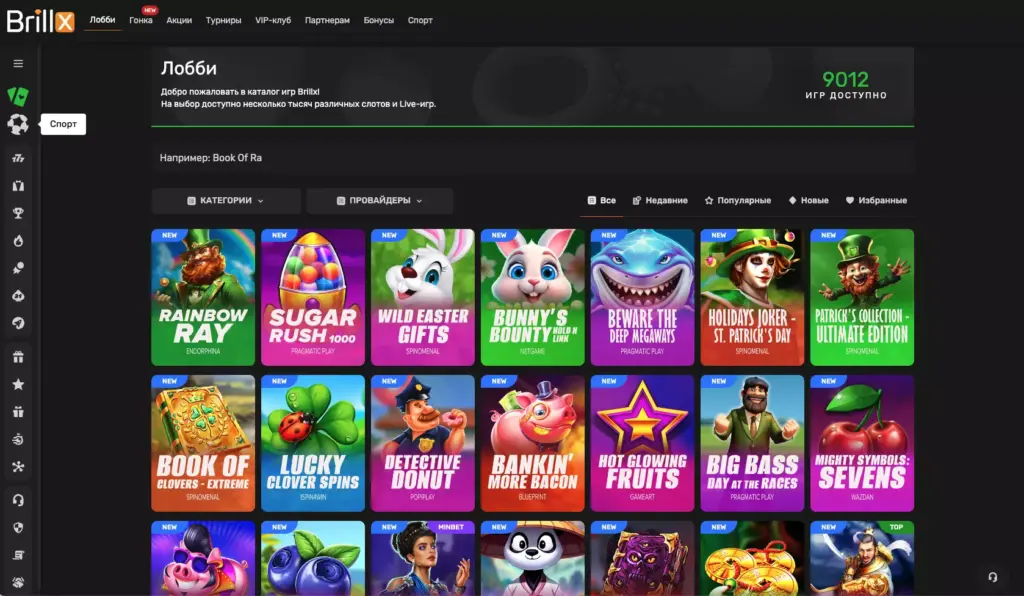Select the Спорт soccer ball icon in sidebar
Image resolution: width=1024 pixels, height=596 pixels.
(15, 124)
